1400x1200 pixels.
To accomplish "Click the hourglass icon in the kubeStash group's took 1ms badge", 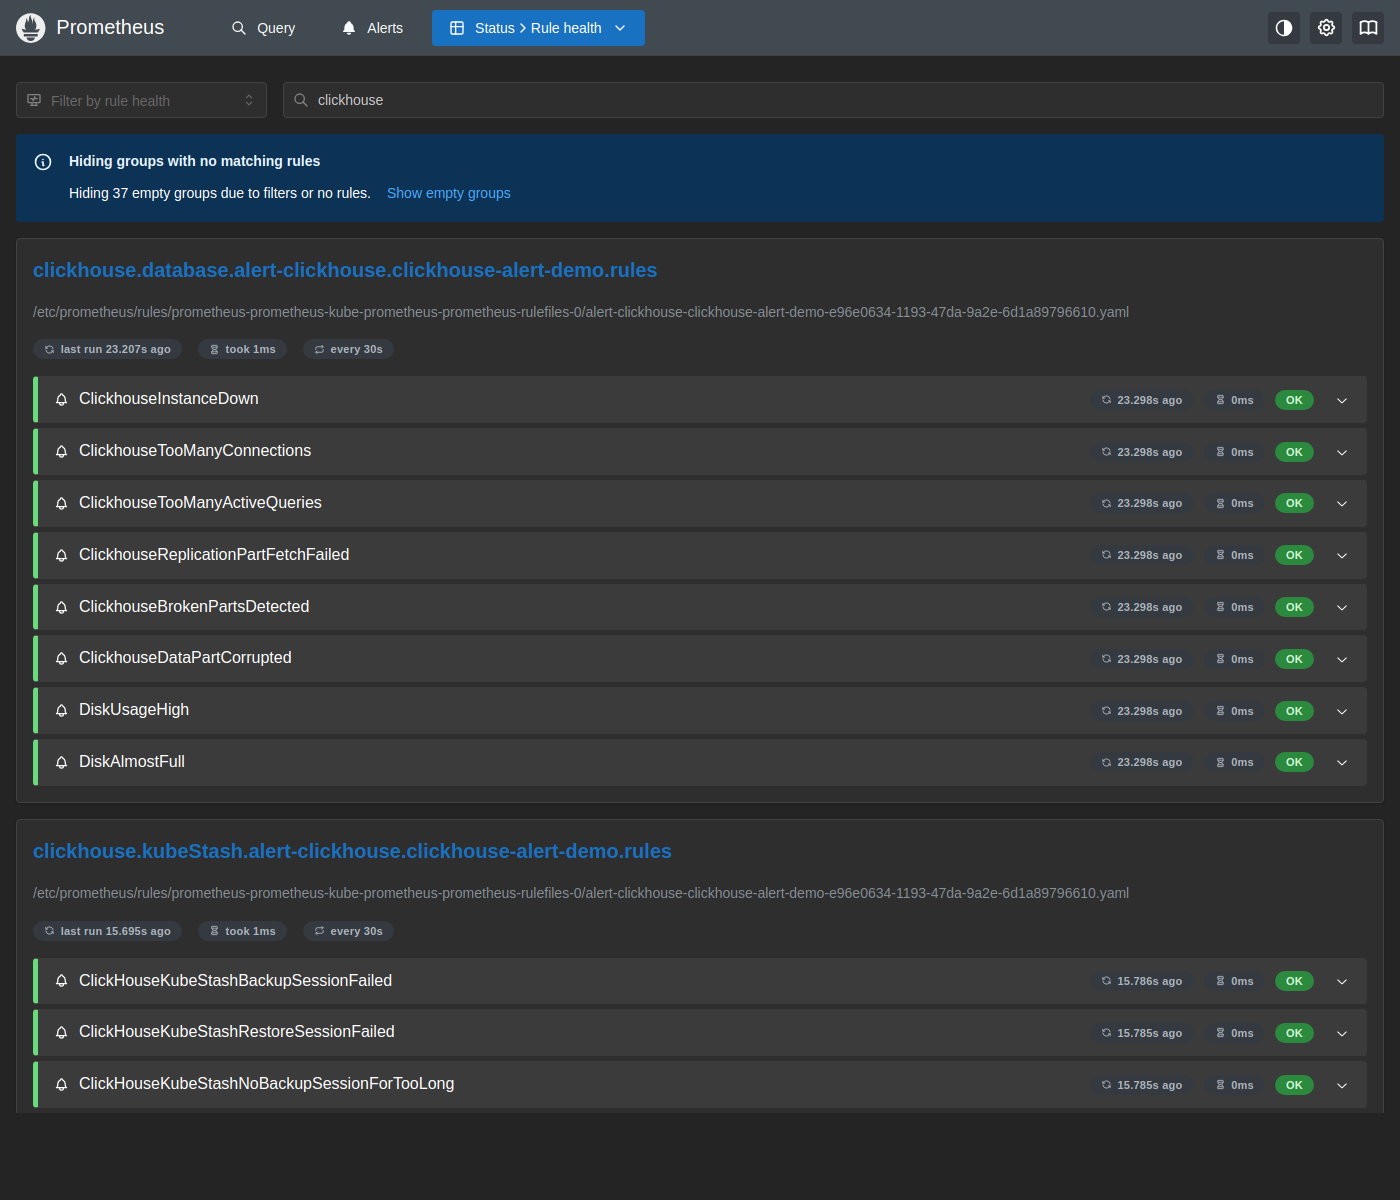I will [214, 931].
